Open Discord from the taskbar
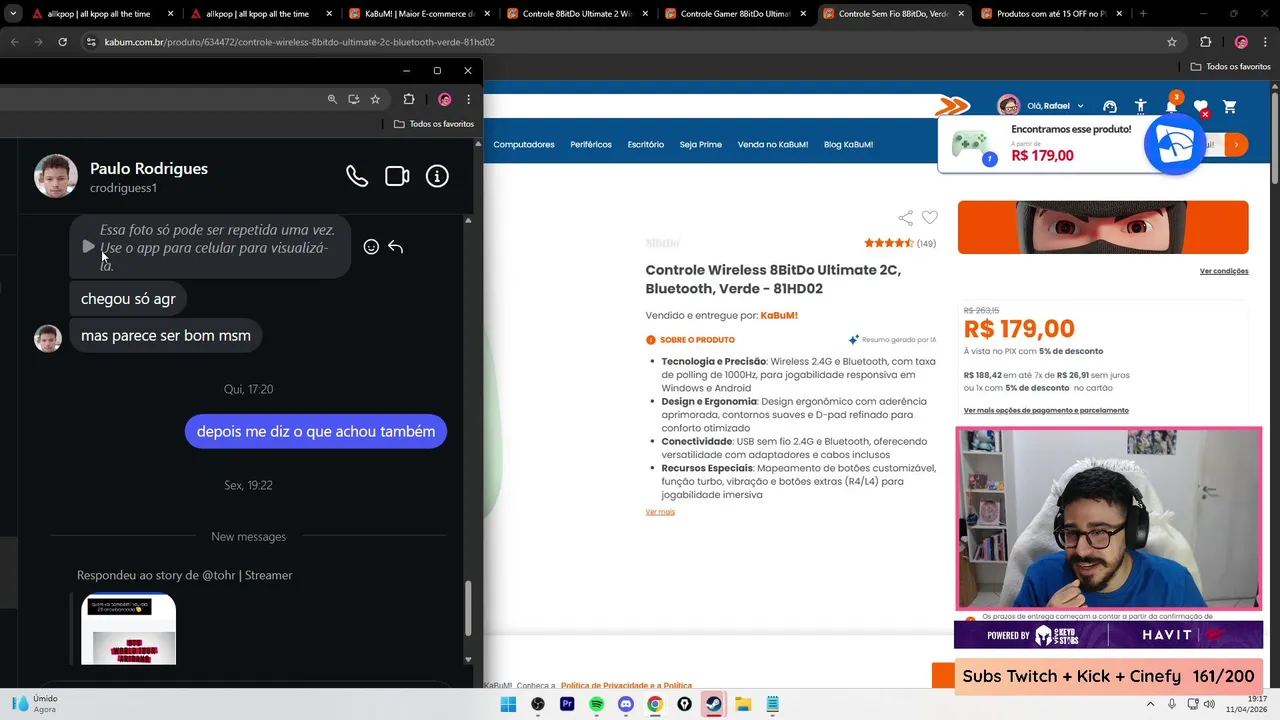This screenshot has height=720, width=1280. point(626,704)
